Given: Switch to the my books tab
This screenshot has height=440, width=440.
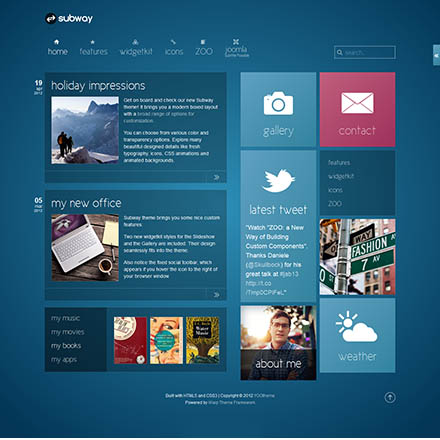Looking at the screenshot, I should [66, 346].
